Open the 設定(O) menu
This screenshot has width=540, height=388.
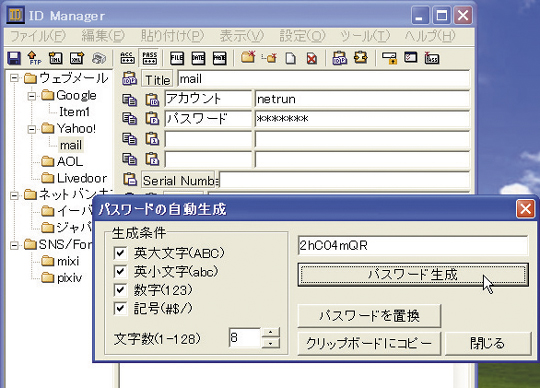[302, 36]
